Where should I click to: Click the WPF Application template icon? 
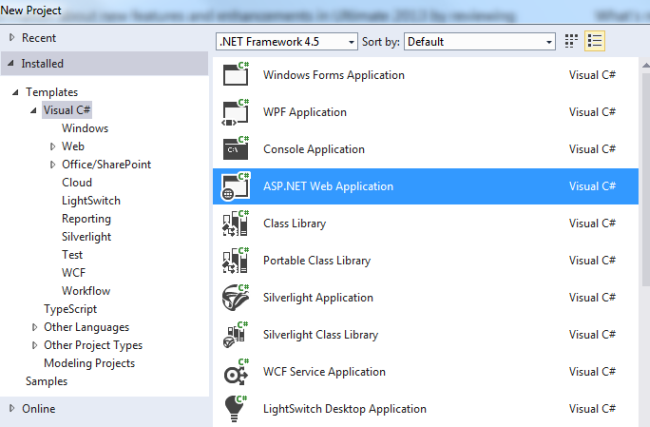(236, 112)
